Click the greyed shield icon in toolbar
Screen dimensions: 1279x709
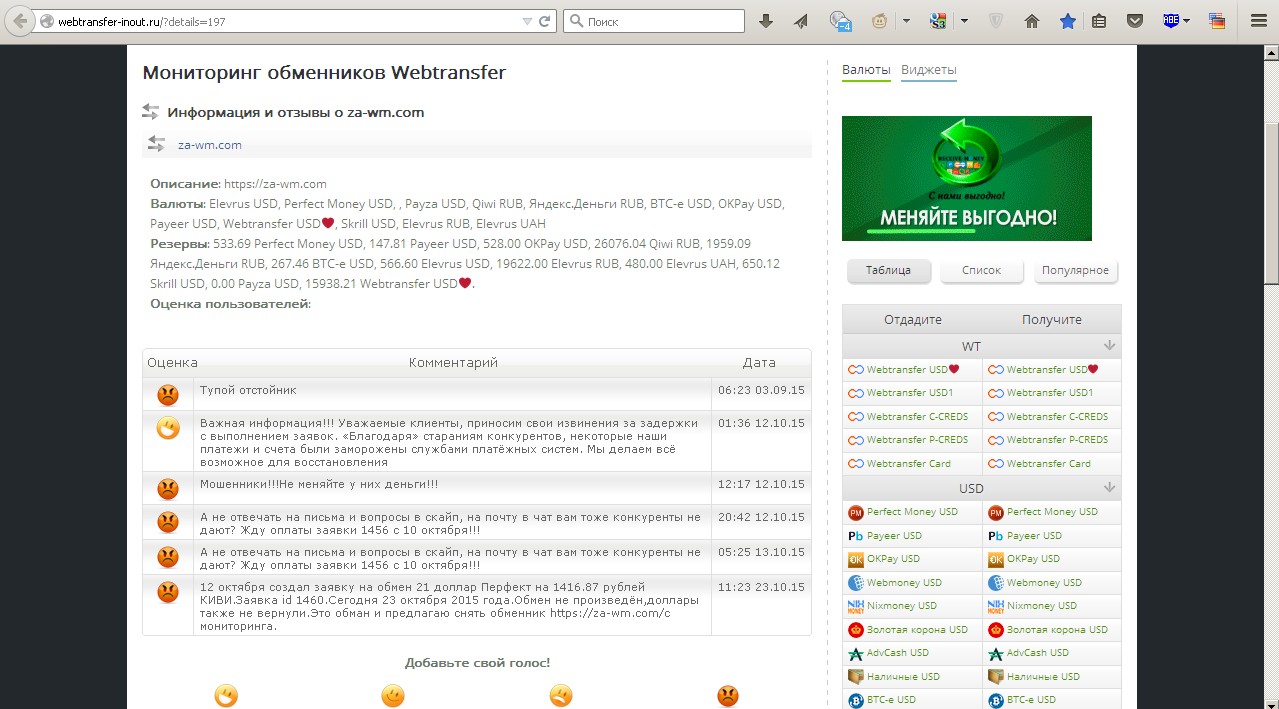996,21
